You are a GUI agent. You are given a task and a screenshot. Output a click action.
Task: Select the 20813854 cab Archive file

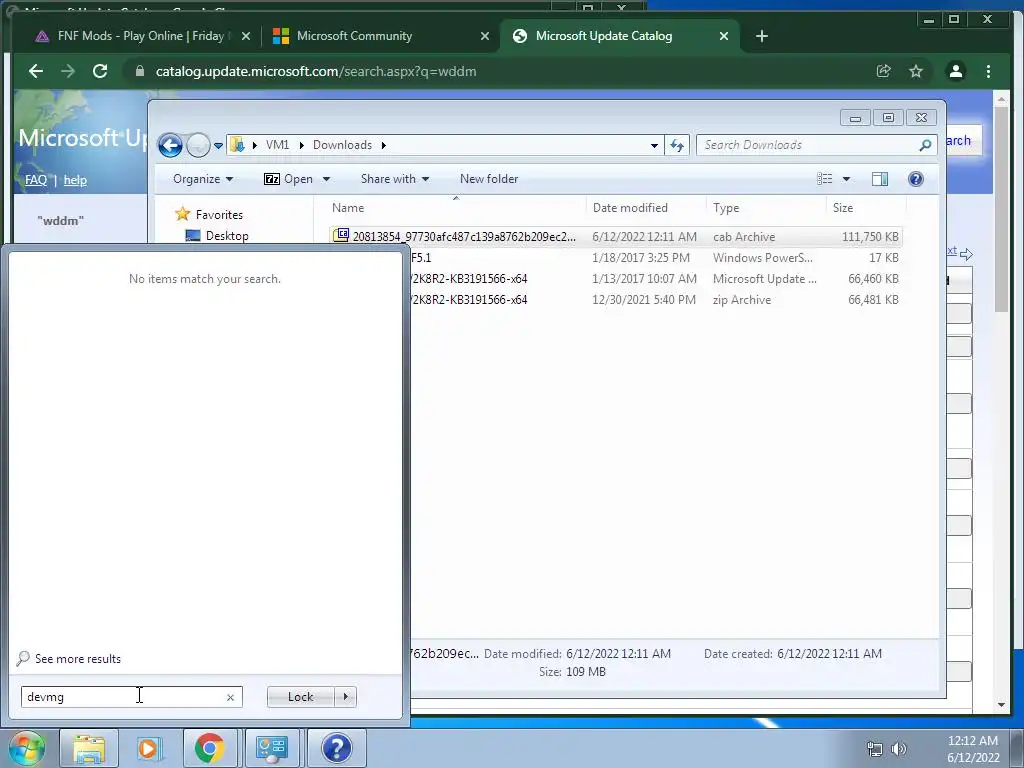click(x=616, y=236)
